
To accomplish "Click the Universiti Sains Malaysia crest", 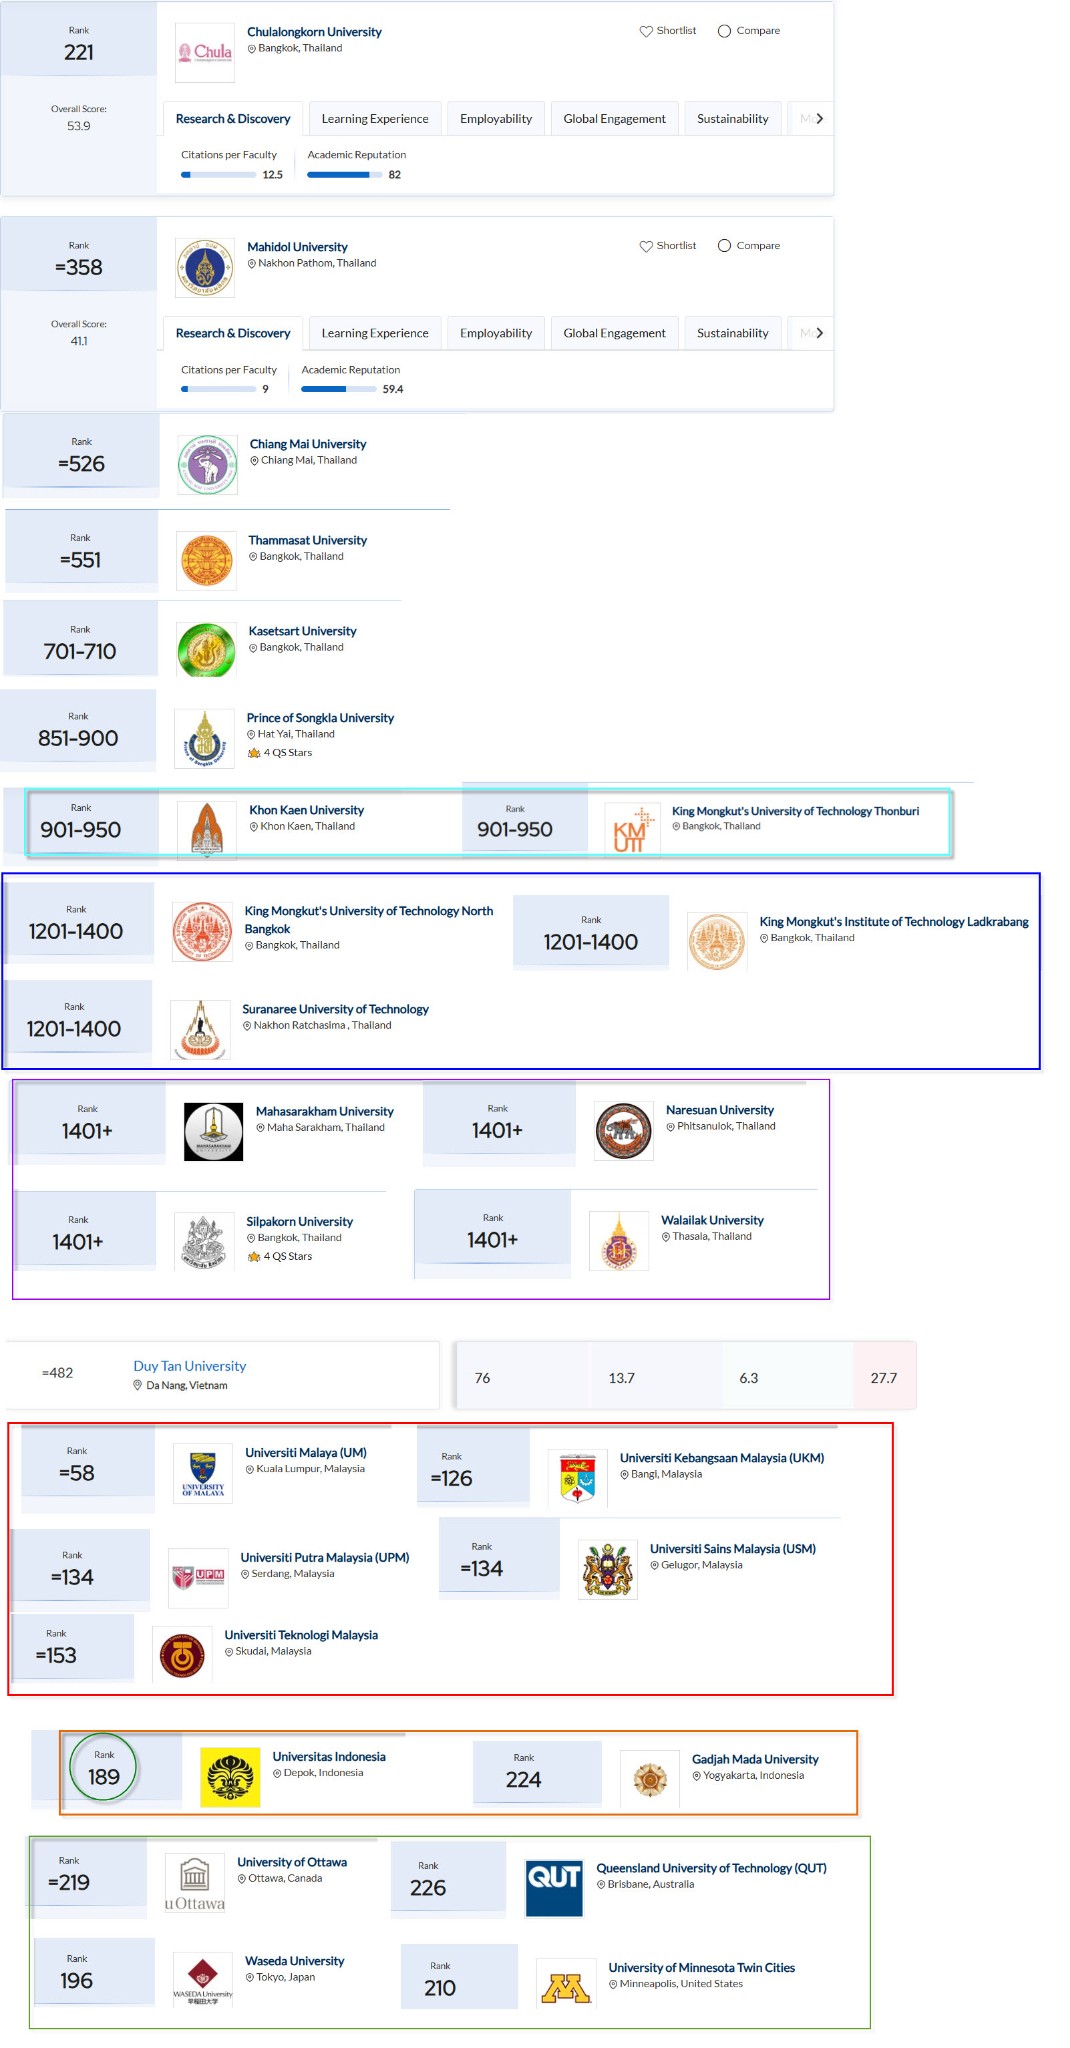I will click(x=608, y=1569).
